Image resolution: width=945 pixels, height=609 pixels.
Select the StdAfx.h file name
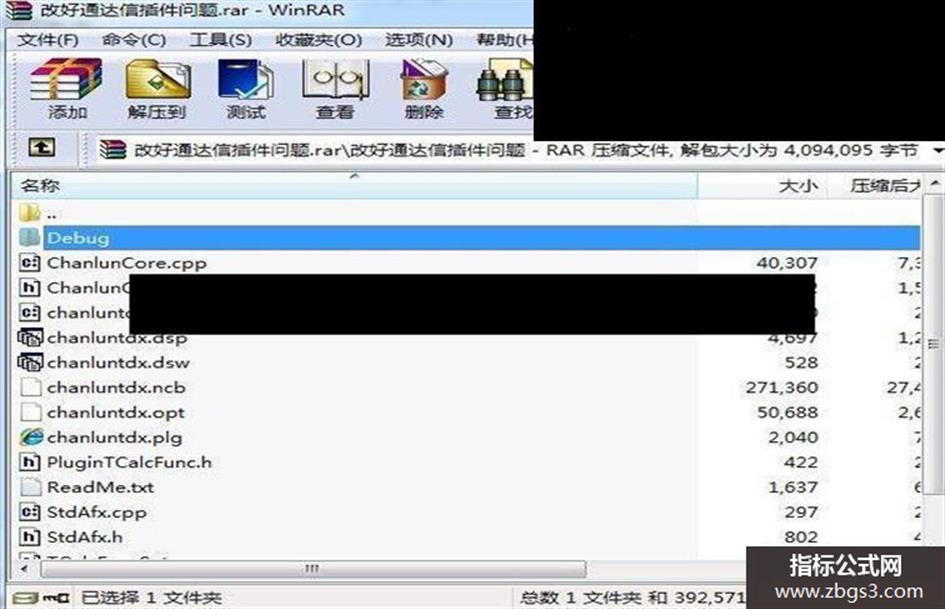pyautogui.click(x=84, y=537)
